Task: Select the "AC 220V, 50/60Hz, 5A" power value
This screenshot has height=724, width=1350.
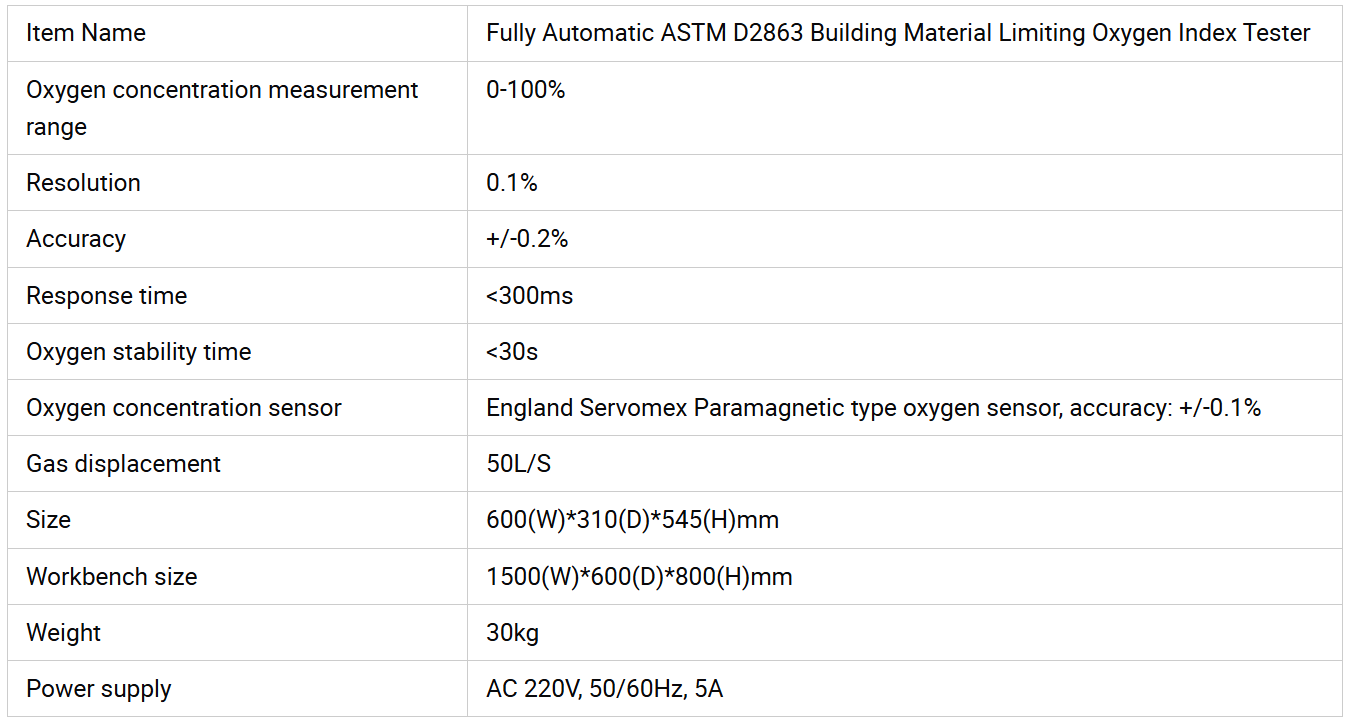Action: 604,689
